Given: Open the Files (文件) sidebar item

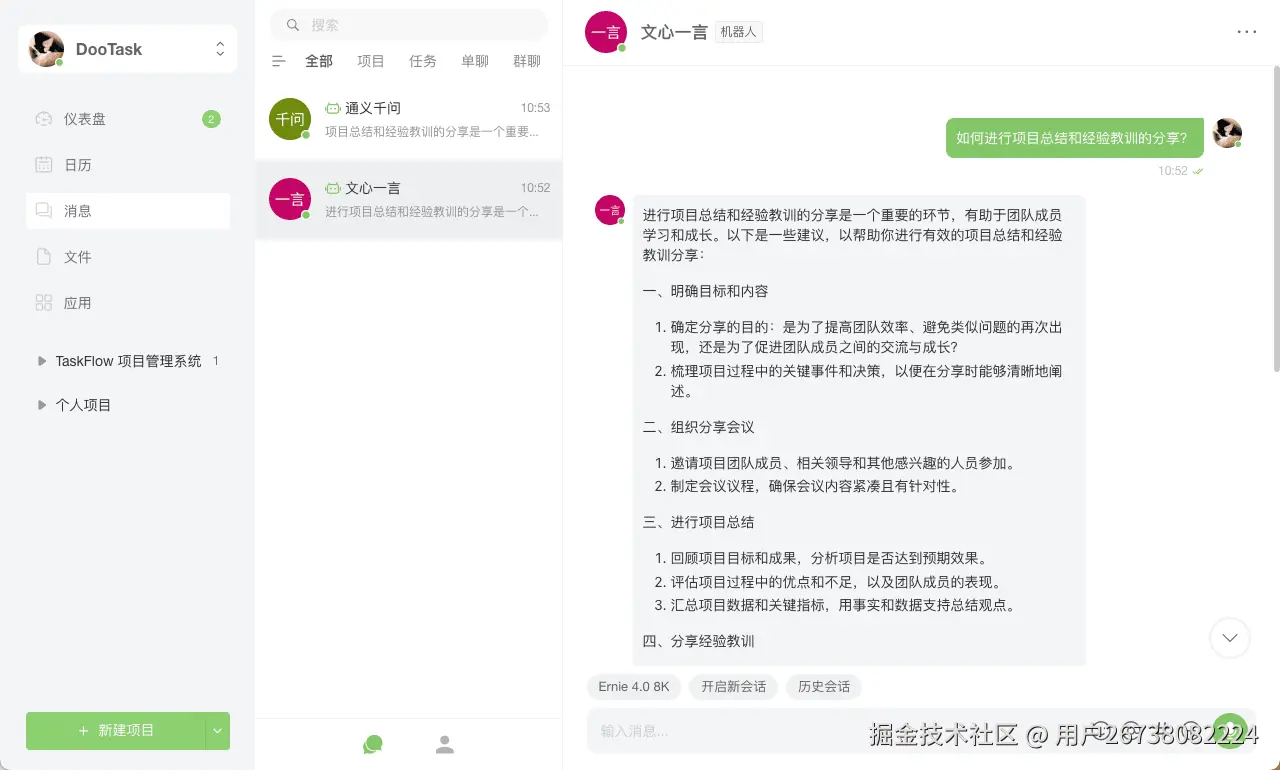Looking at the screenshot, I should (128, 257).
